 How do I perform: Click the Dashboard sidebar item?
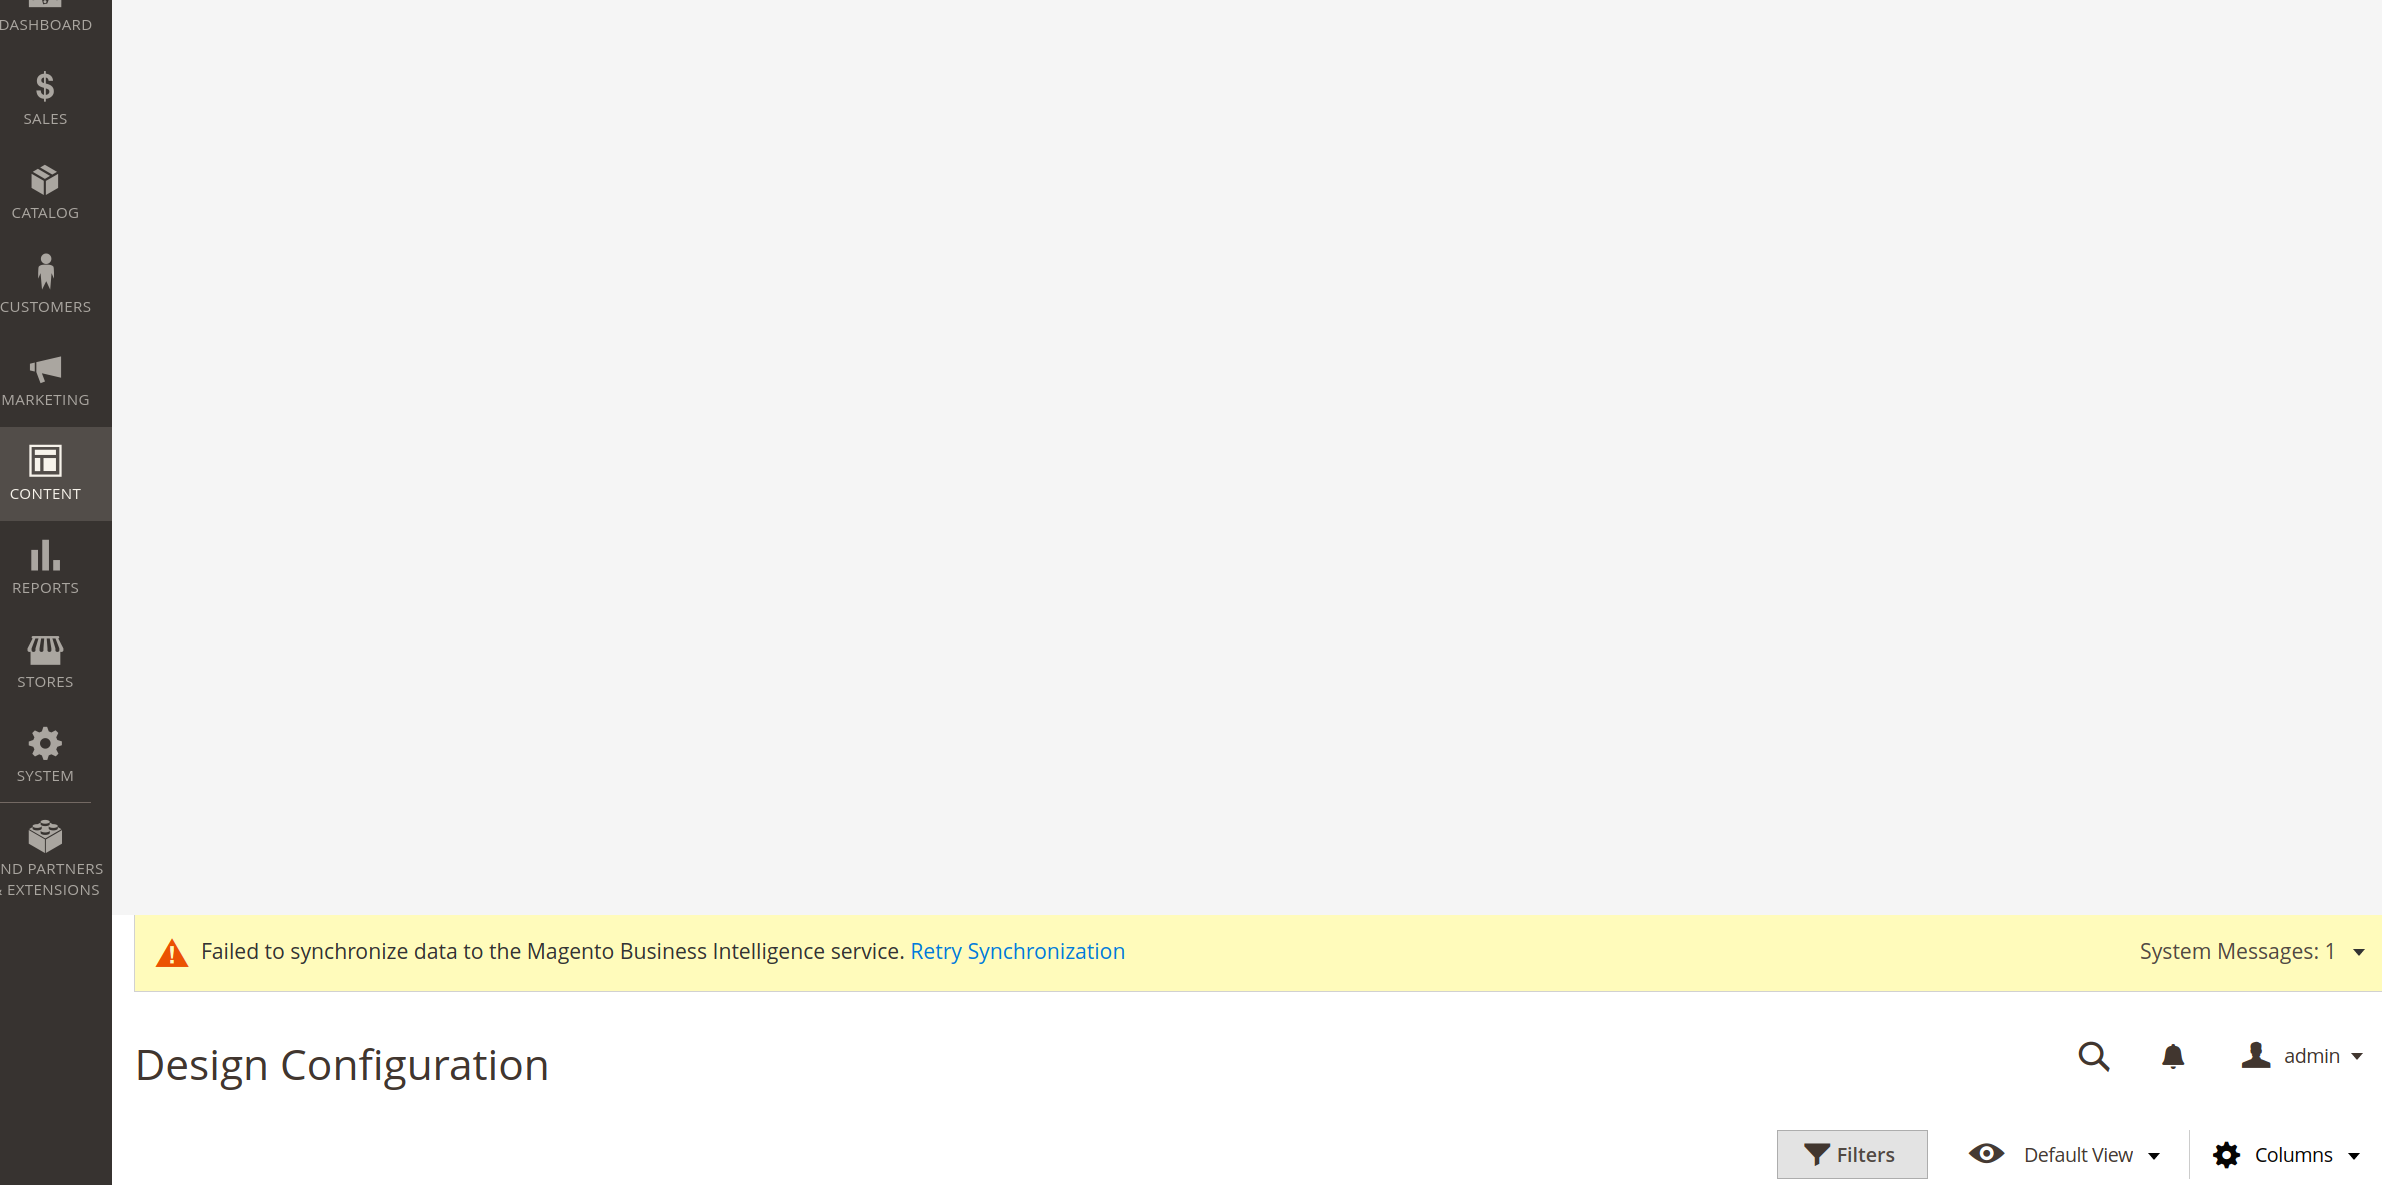45,15
